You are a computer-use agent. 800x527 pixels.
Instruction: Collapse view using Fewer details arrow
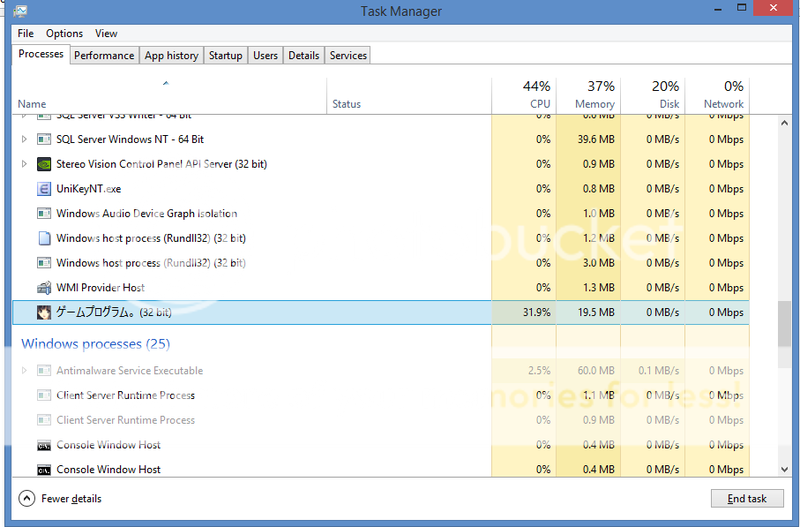26,498
